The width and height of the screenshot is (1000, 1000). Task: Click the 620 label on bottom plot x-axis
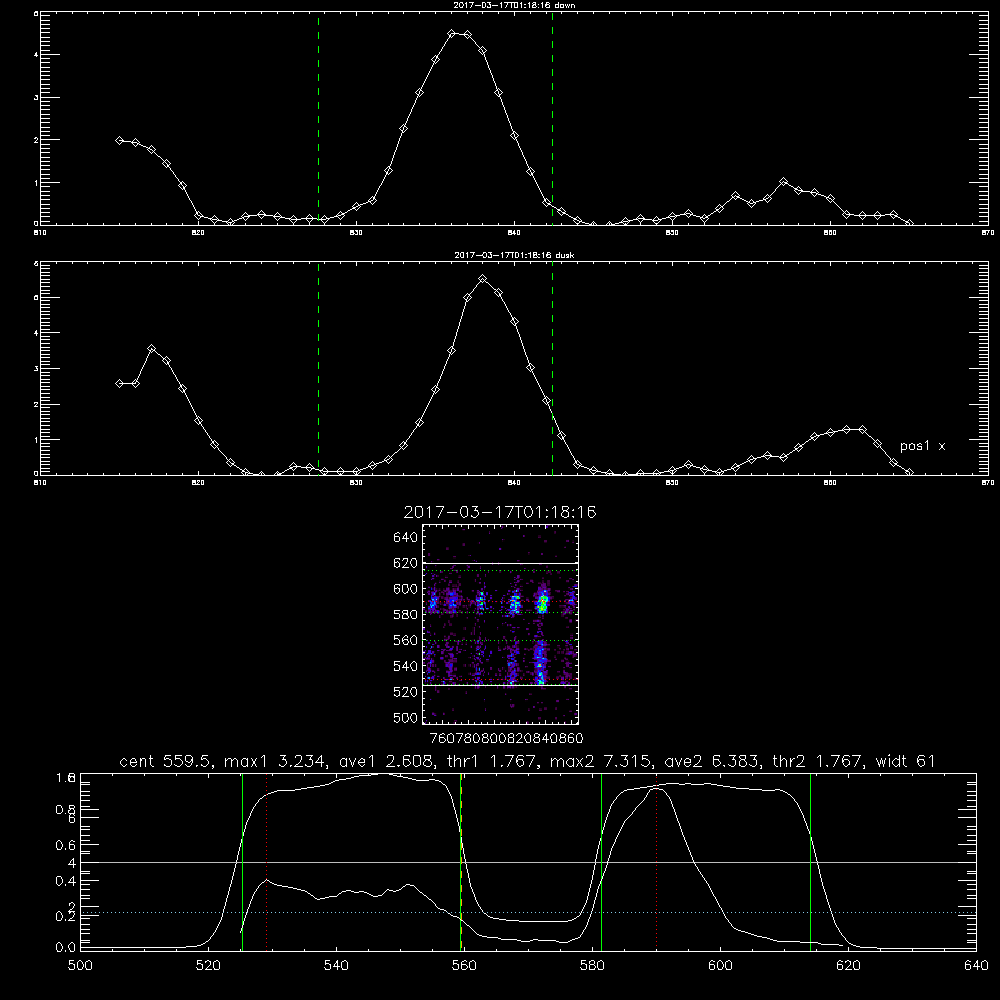(x=849, y=966)
